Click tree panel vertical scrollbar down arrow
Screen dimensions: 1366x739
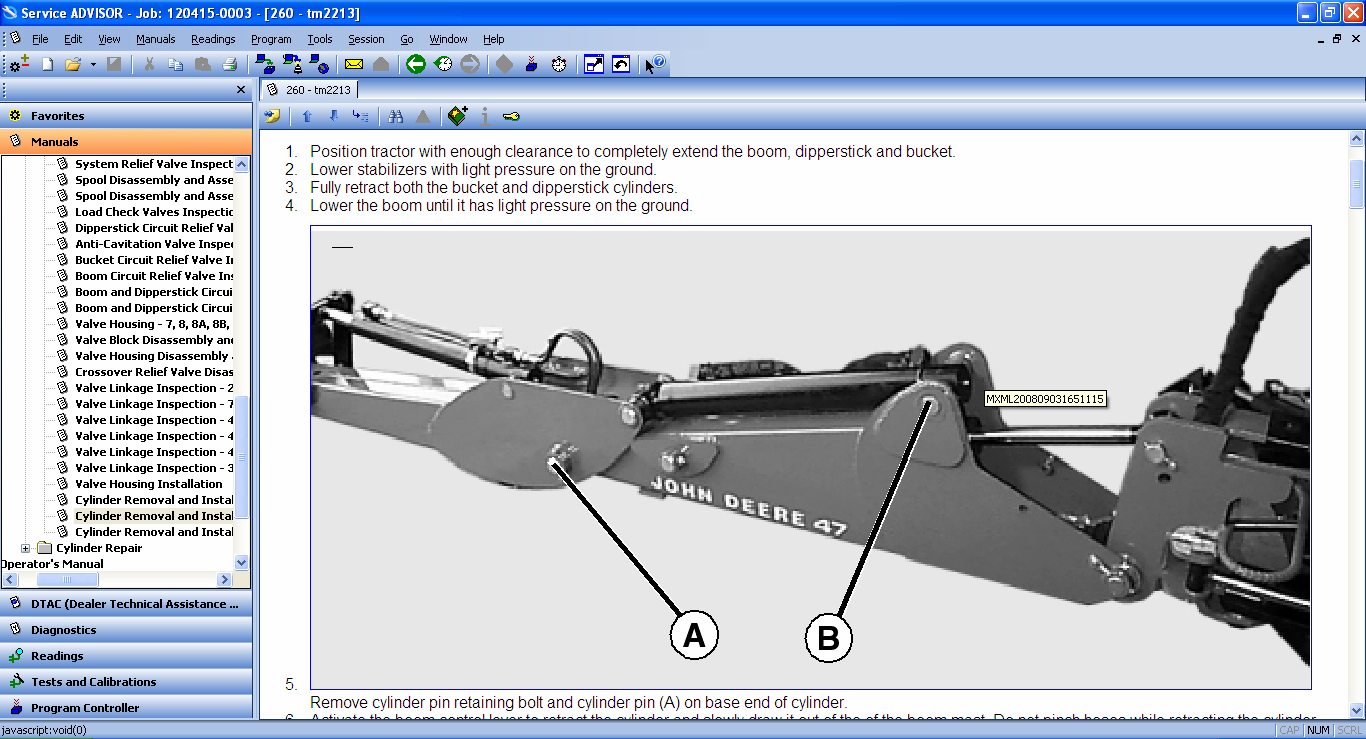[241, 563]
